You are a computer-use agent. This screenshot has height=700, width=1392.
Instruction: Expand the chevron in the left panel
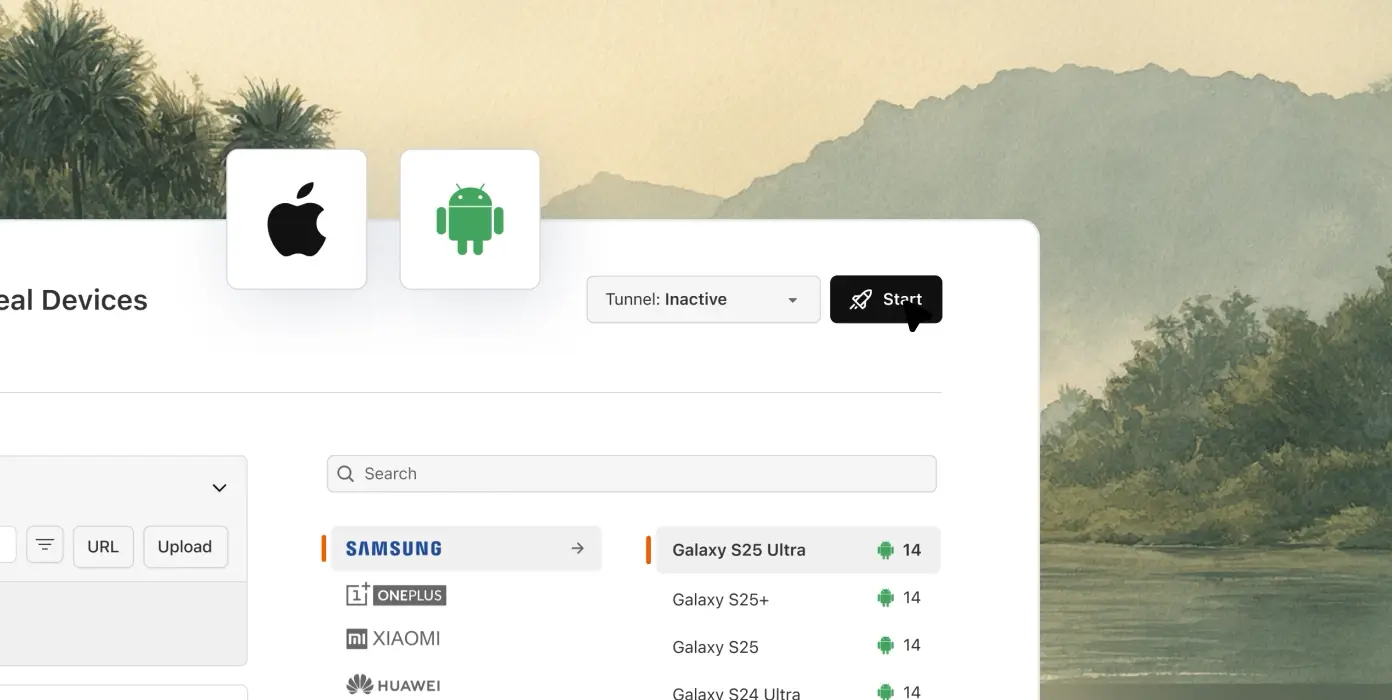tap(219, 488)
